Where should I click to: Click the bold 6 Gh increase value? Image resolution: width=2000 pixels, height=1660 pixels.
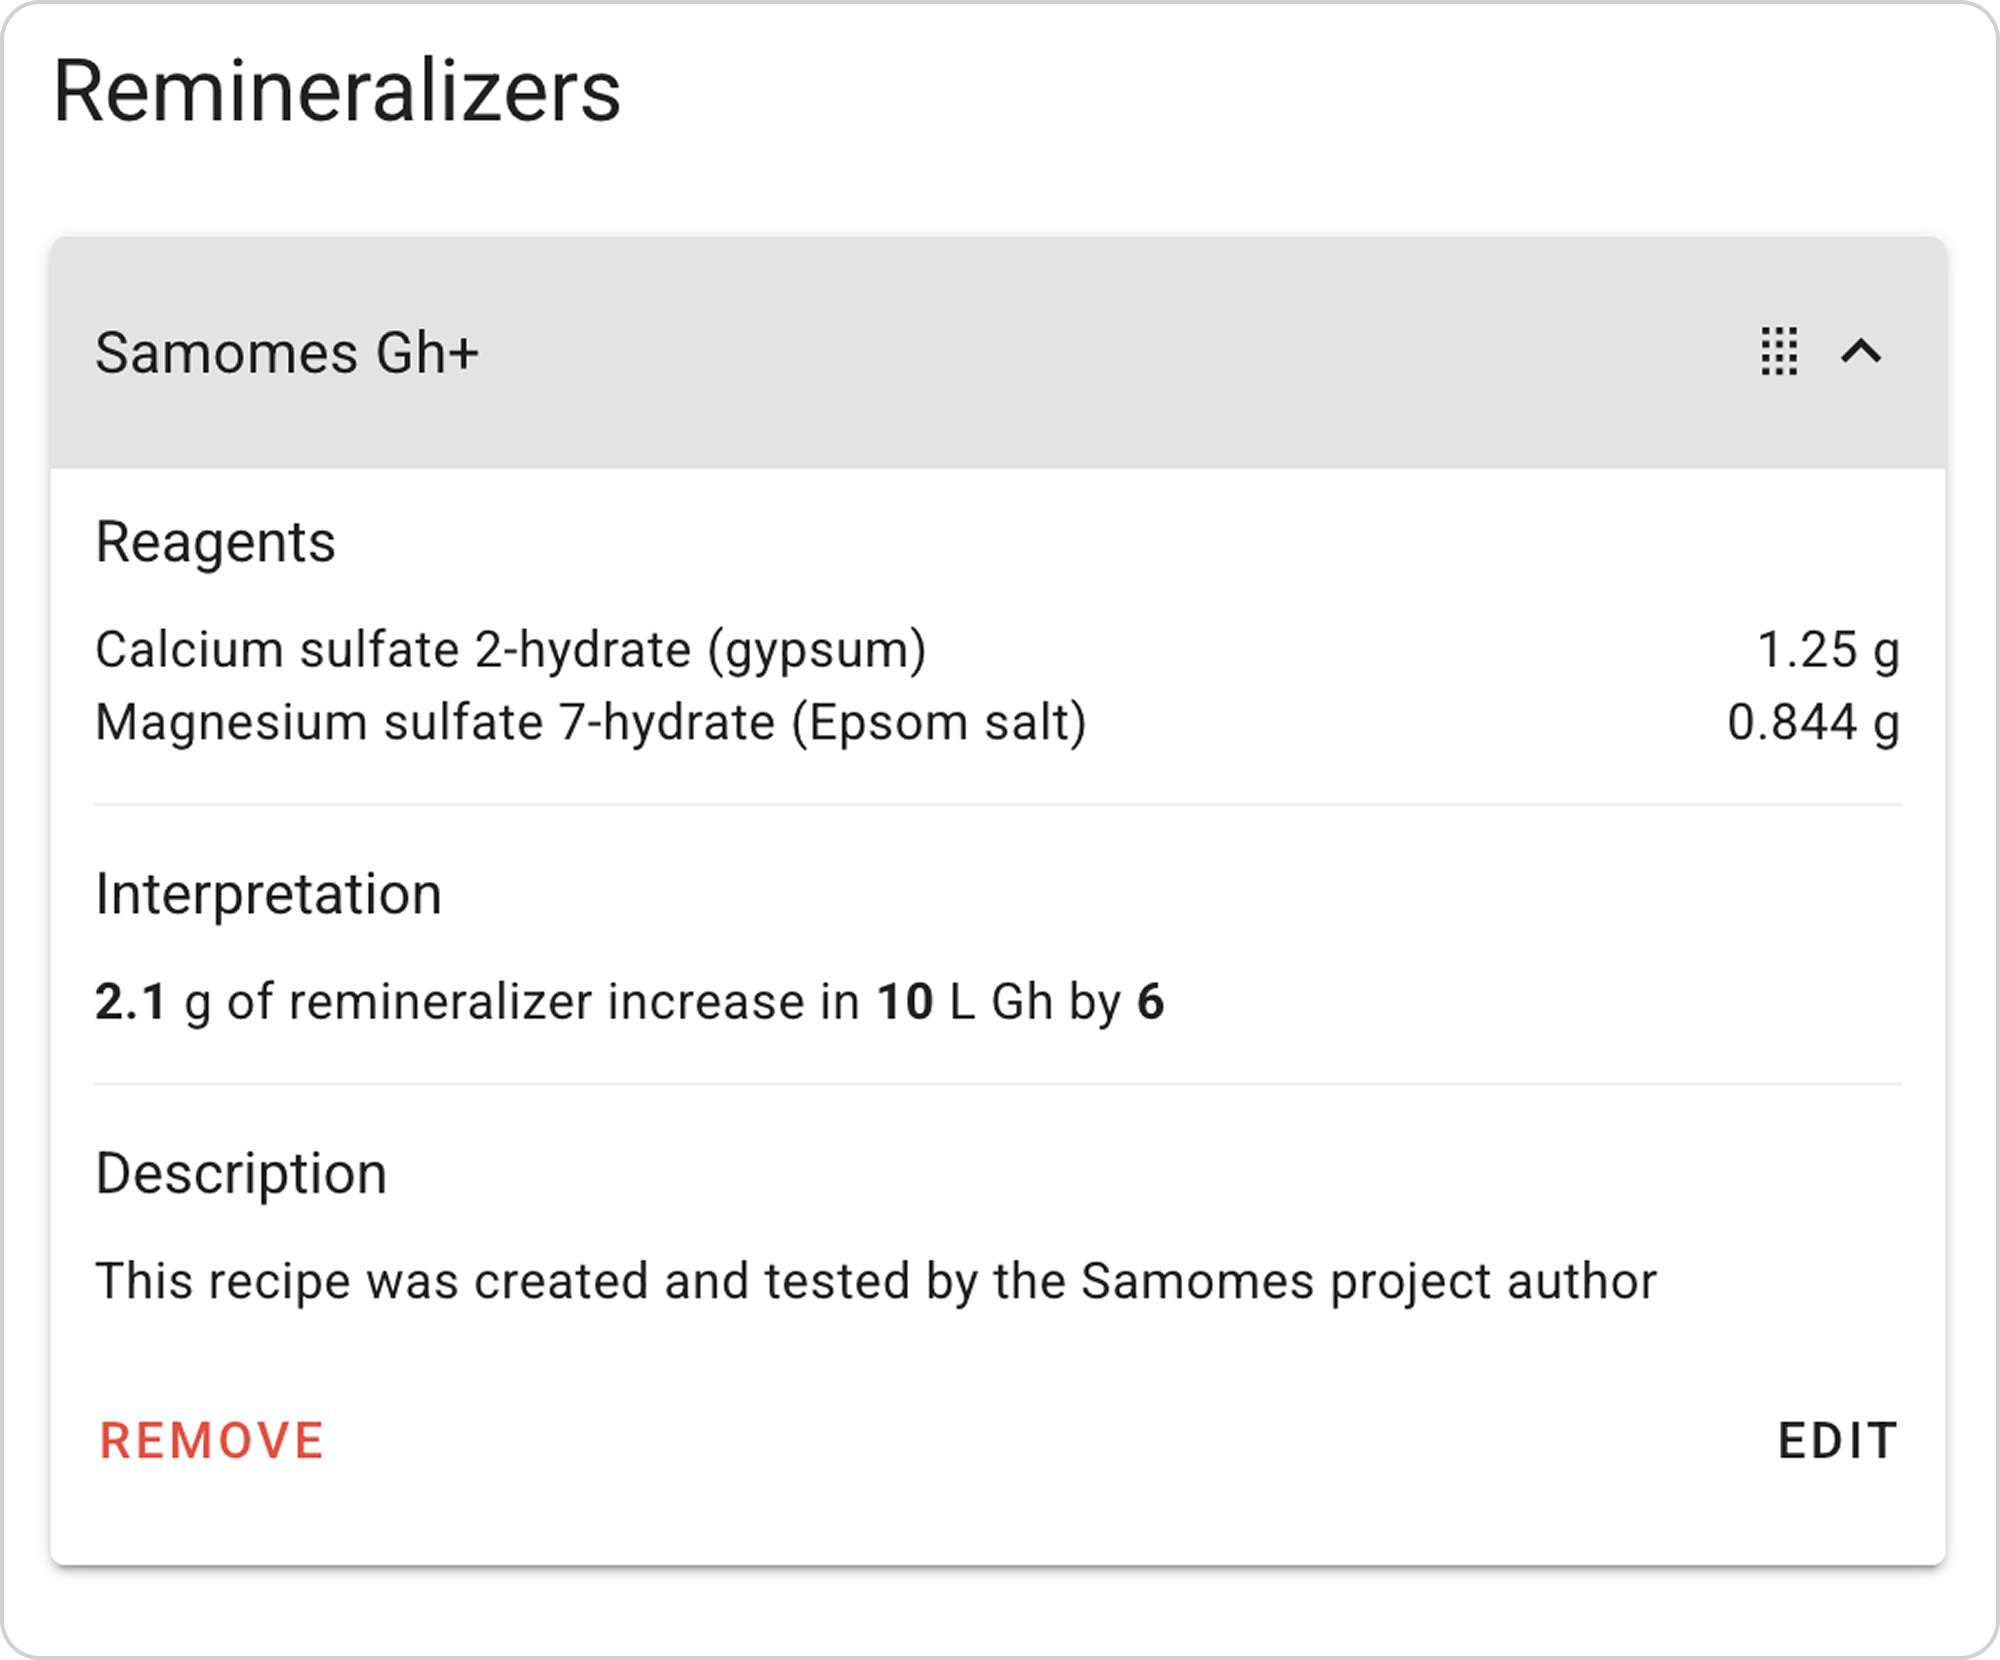tap(1151, 1002)
